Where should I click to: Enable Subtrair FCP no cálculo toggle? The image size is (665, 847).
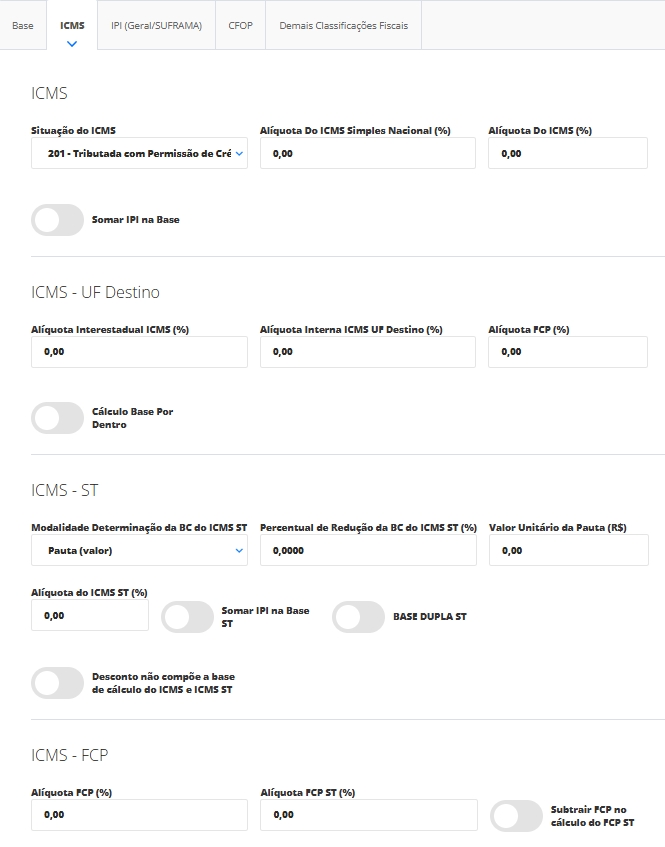(516, 816)
